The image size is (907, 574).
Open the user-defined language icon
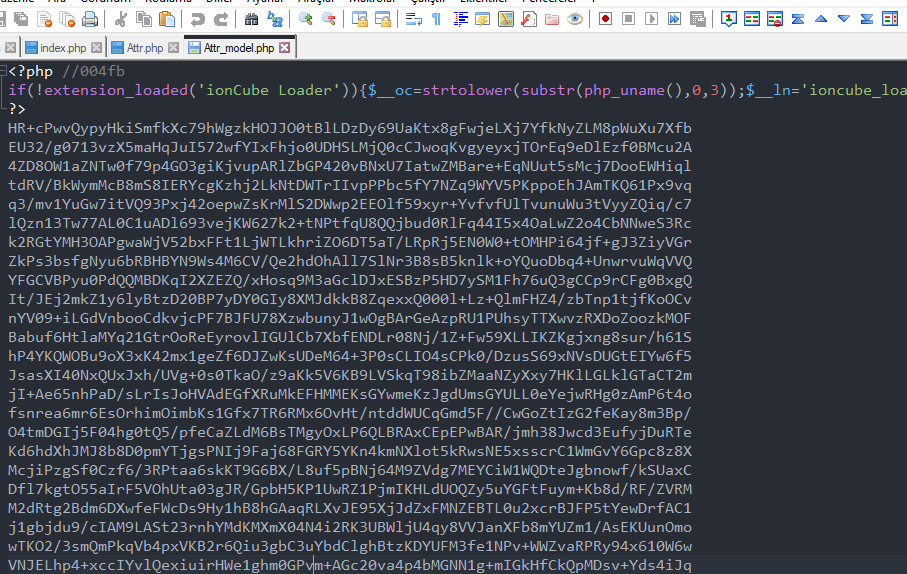(x=482, y=19)
